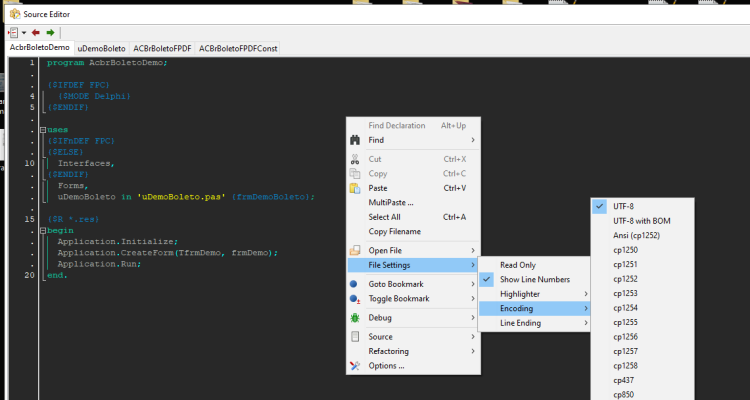
Task: Click the Open File folder icon
Action: pyautogui.click(x=355, y=251)
